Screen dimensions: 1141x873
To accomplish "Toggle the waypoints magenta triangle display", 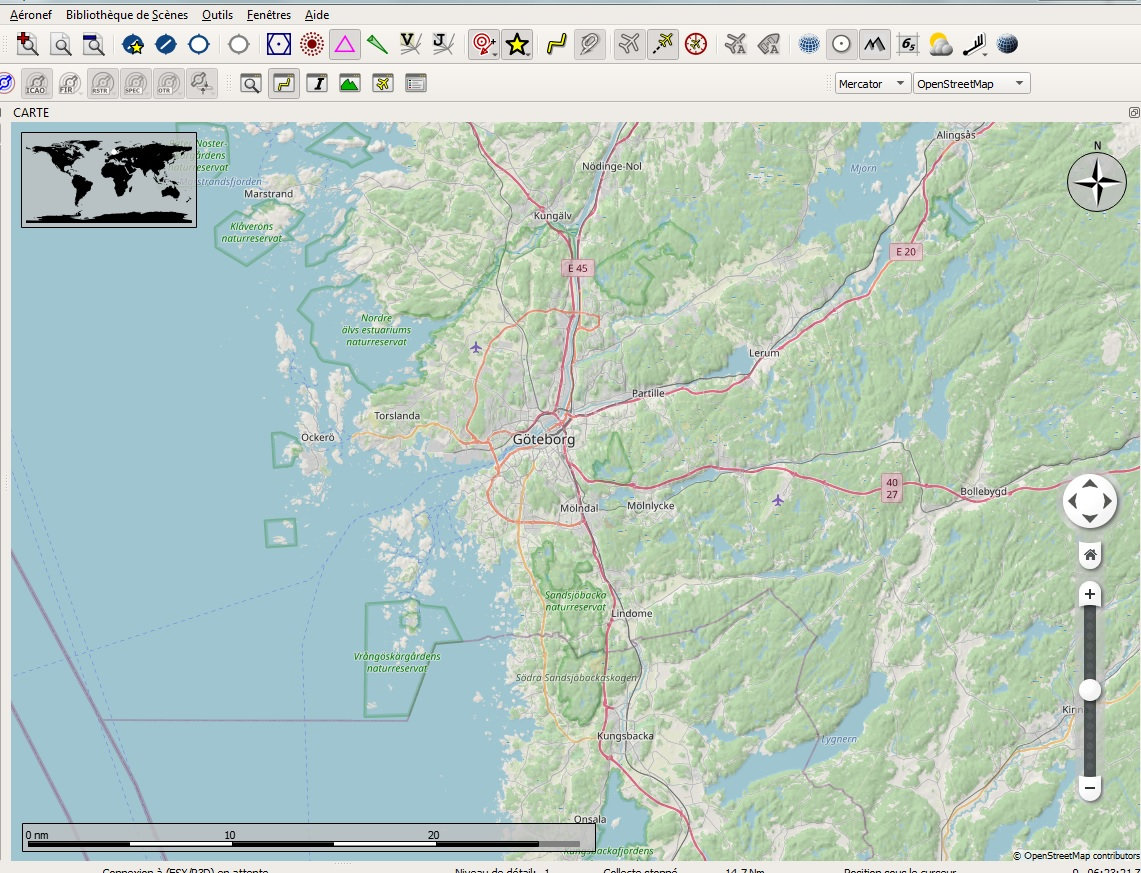I will (x=344, y=44).
